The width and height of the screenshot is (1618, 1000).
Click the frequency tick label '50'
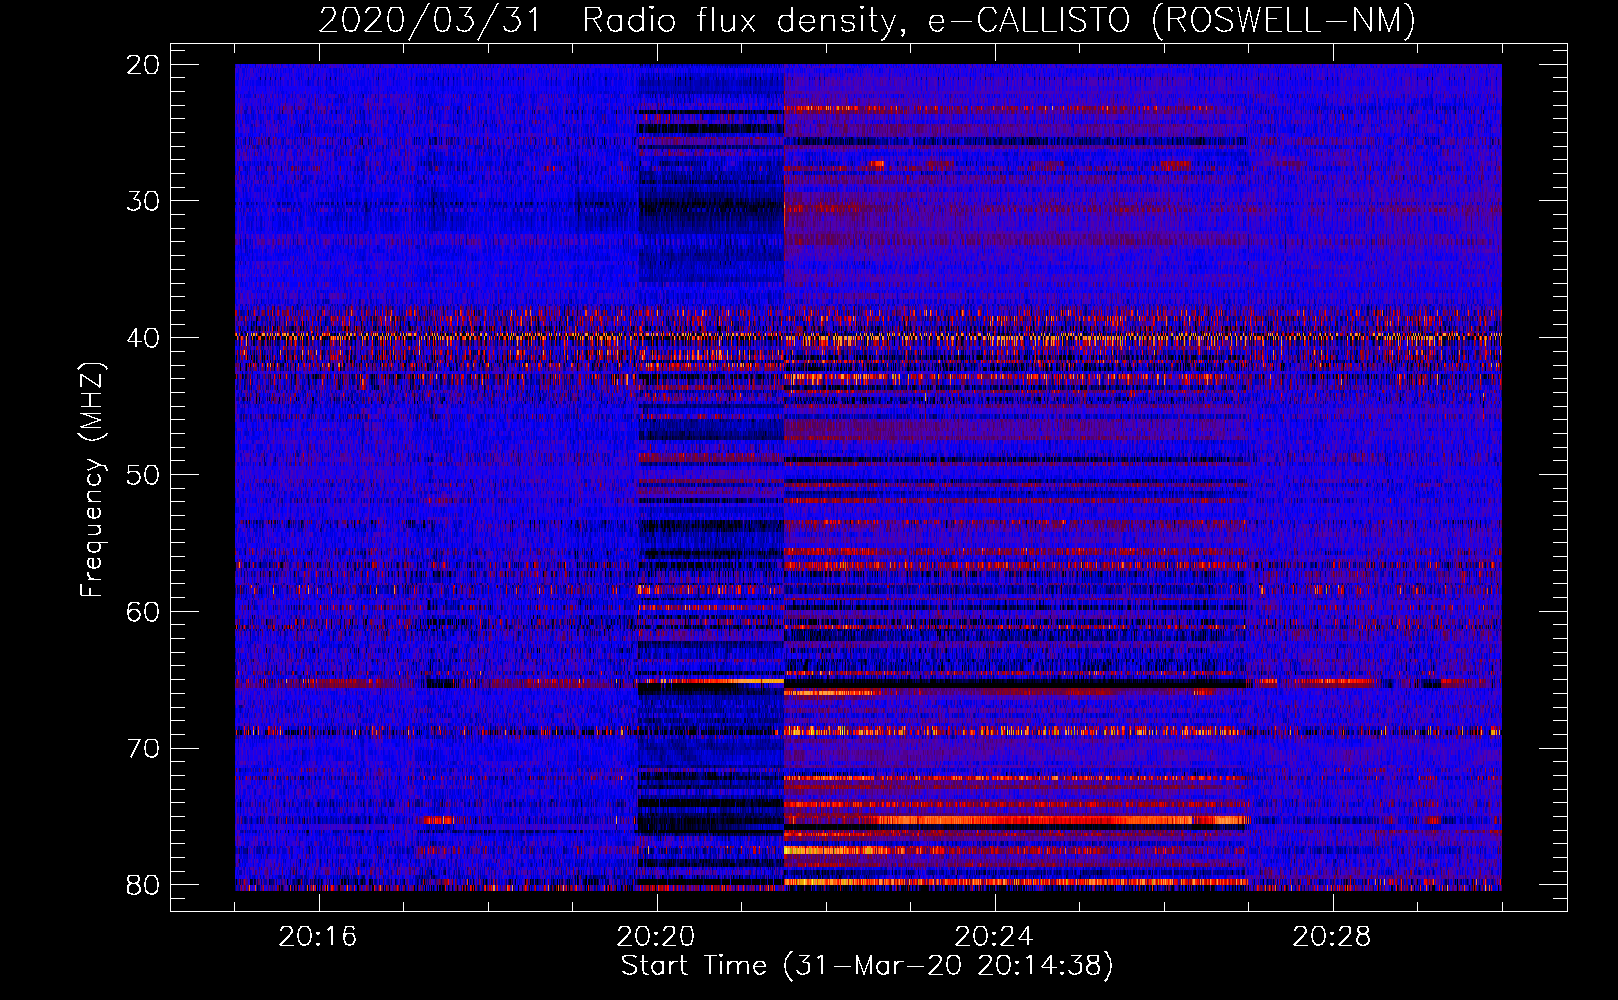(144, 475)
